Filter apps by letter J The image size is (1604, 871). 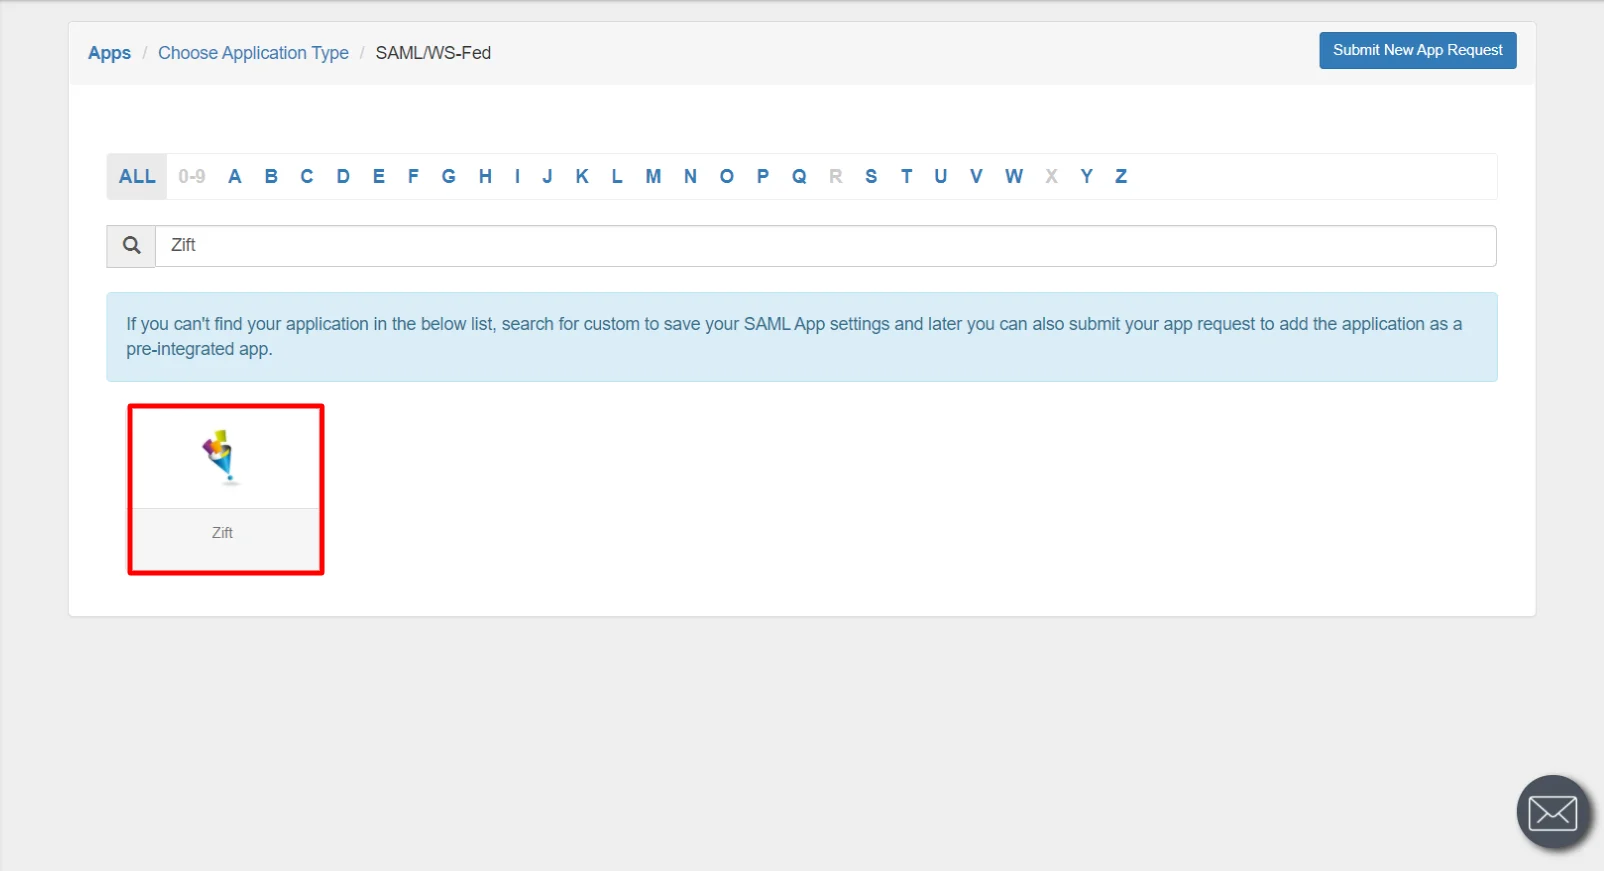pos(547,176)
